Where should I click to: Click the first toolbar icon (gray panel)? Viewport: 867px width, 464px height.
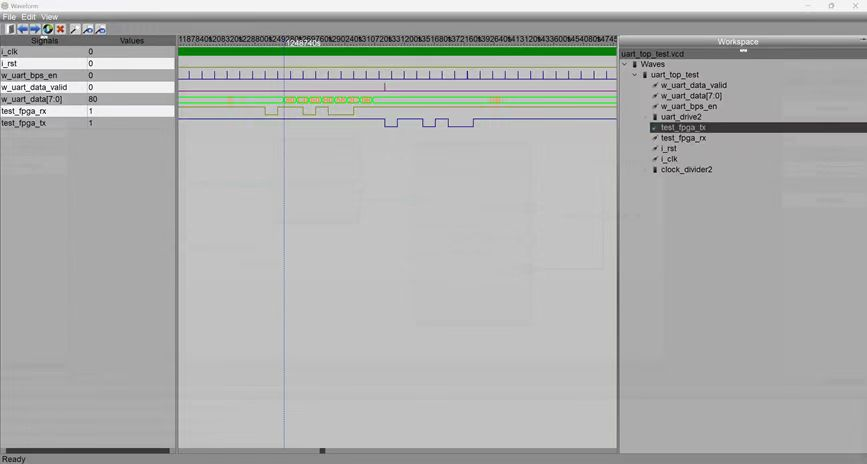pyautogui.click(x=10, y=29)
